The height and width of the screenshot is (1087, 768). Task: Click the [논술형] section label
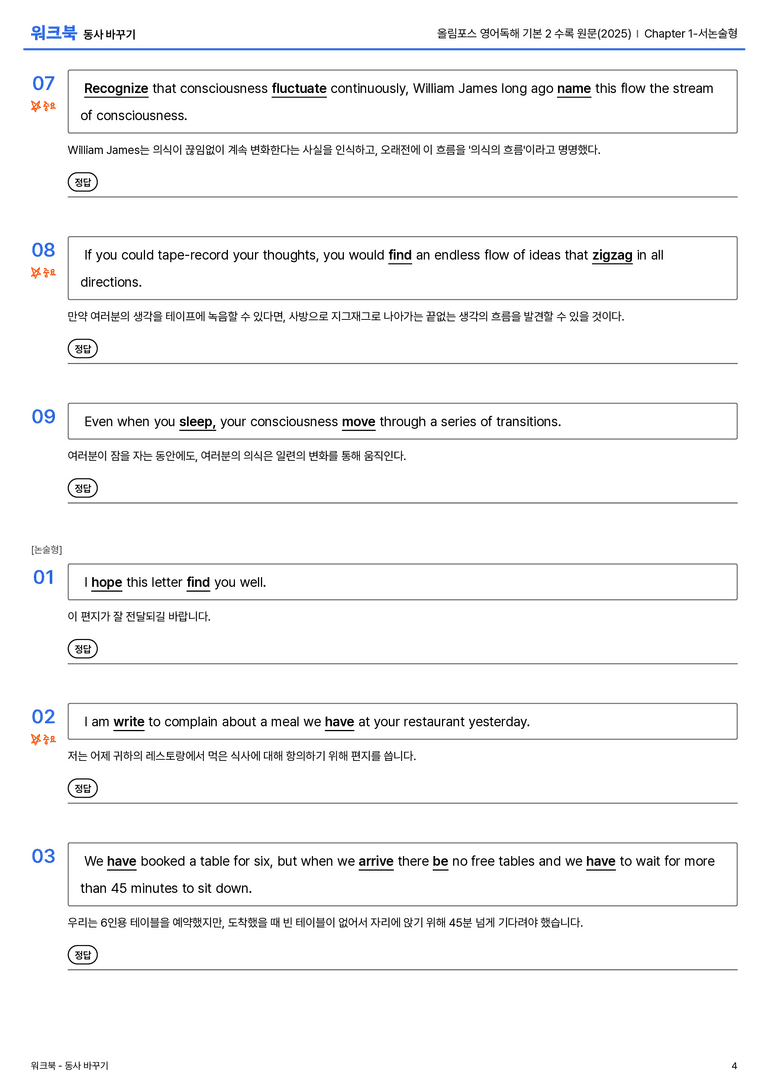tap(46, 550)
